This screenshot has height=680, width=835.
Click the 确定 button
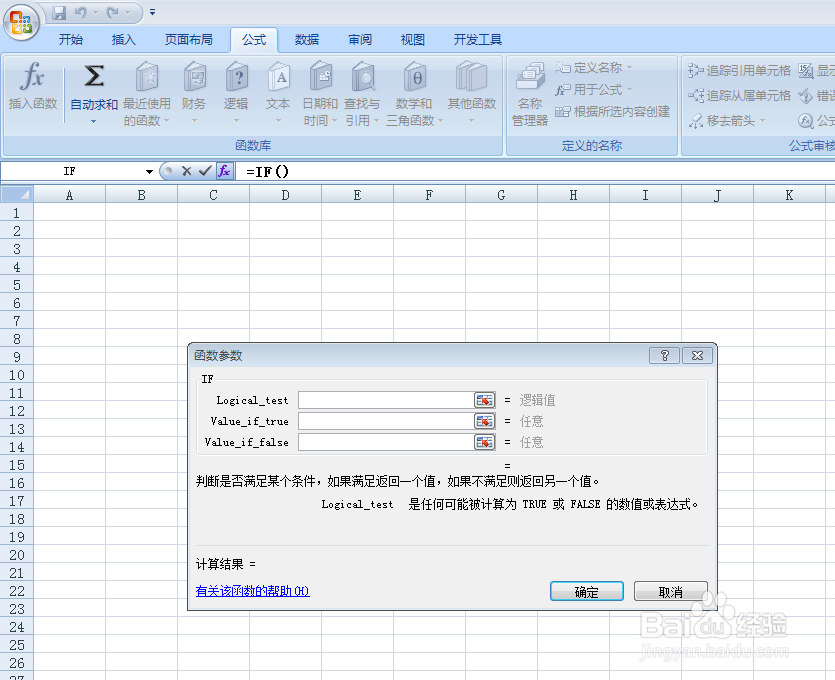(x=587, y=592)
